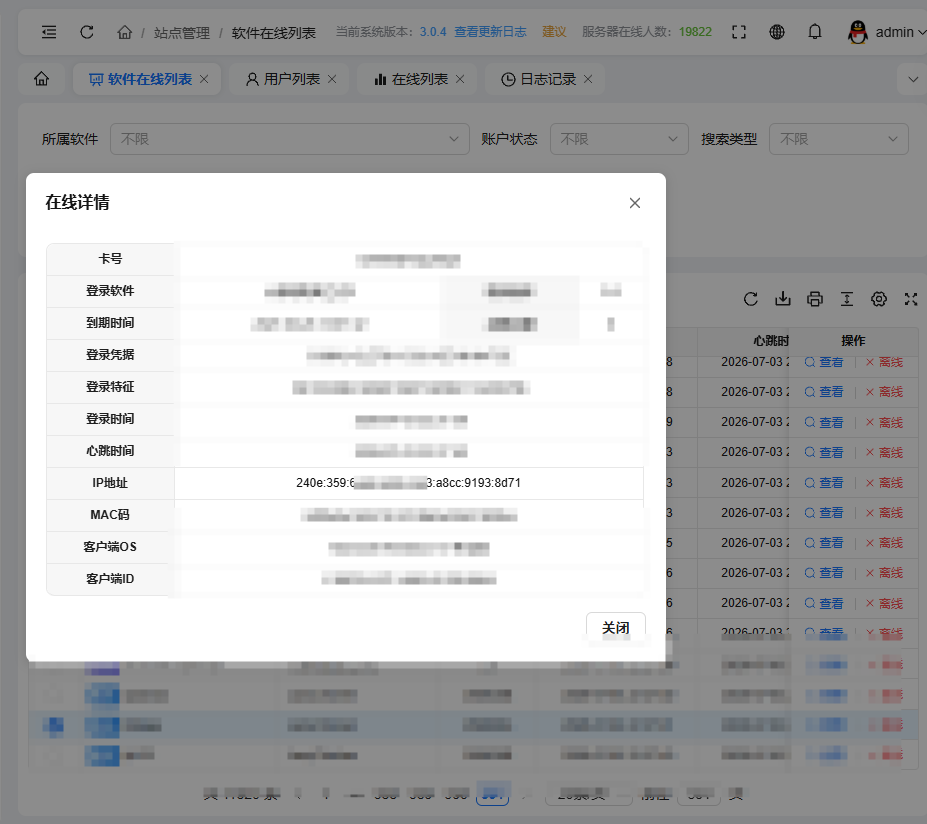927x824 pixels.
Task: Refresh table data icon in toolbar
Action: click(751, 299)
